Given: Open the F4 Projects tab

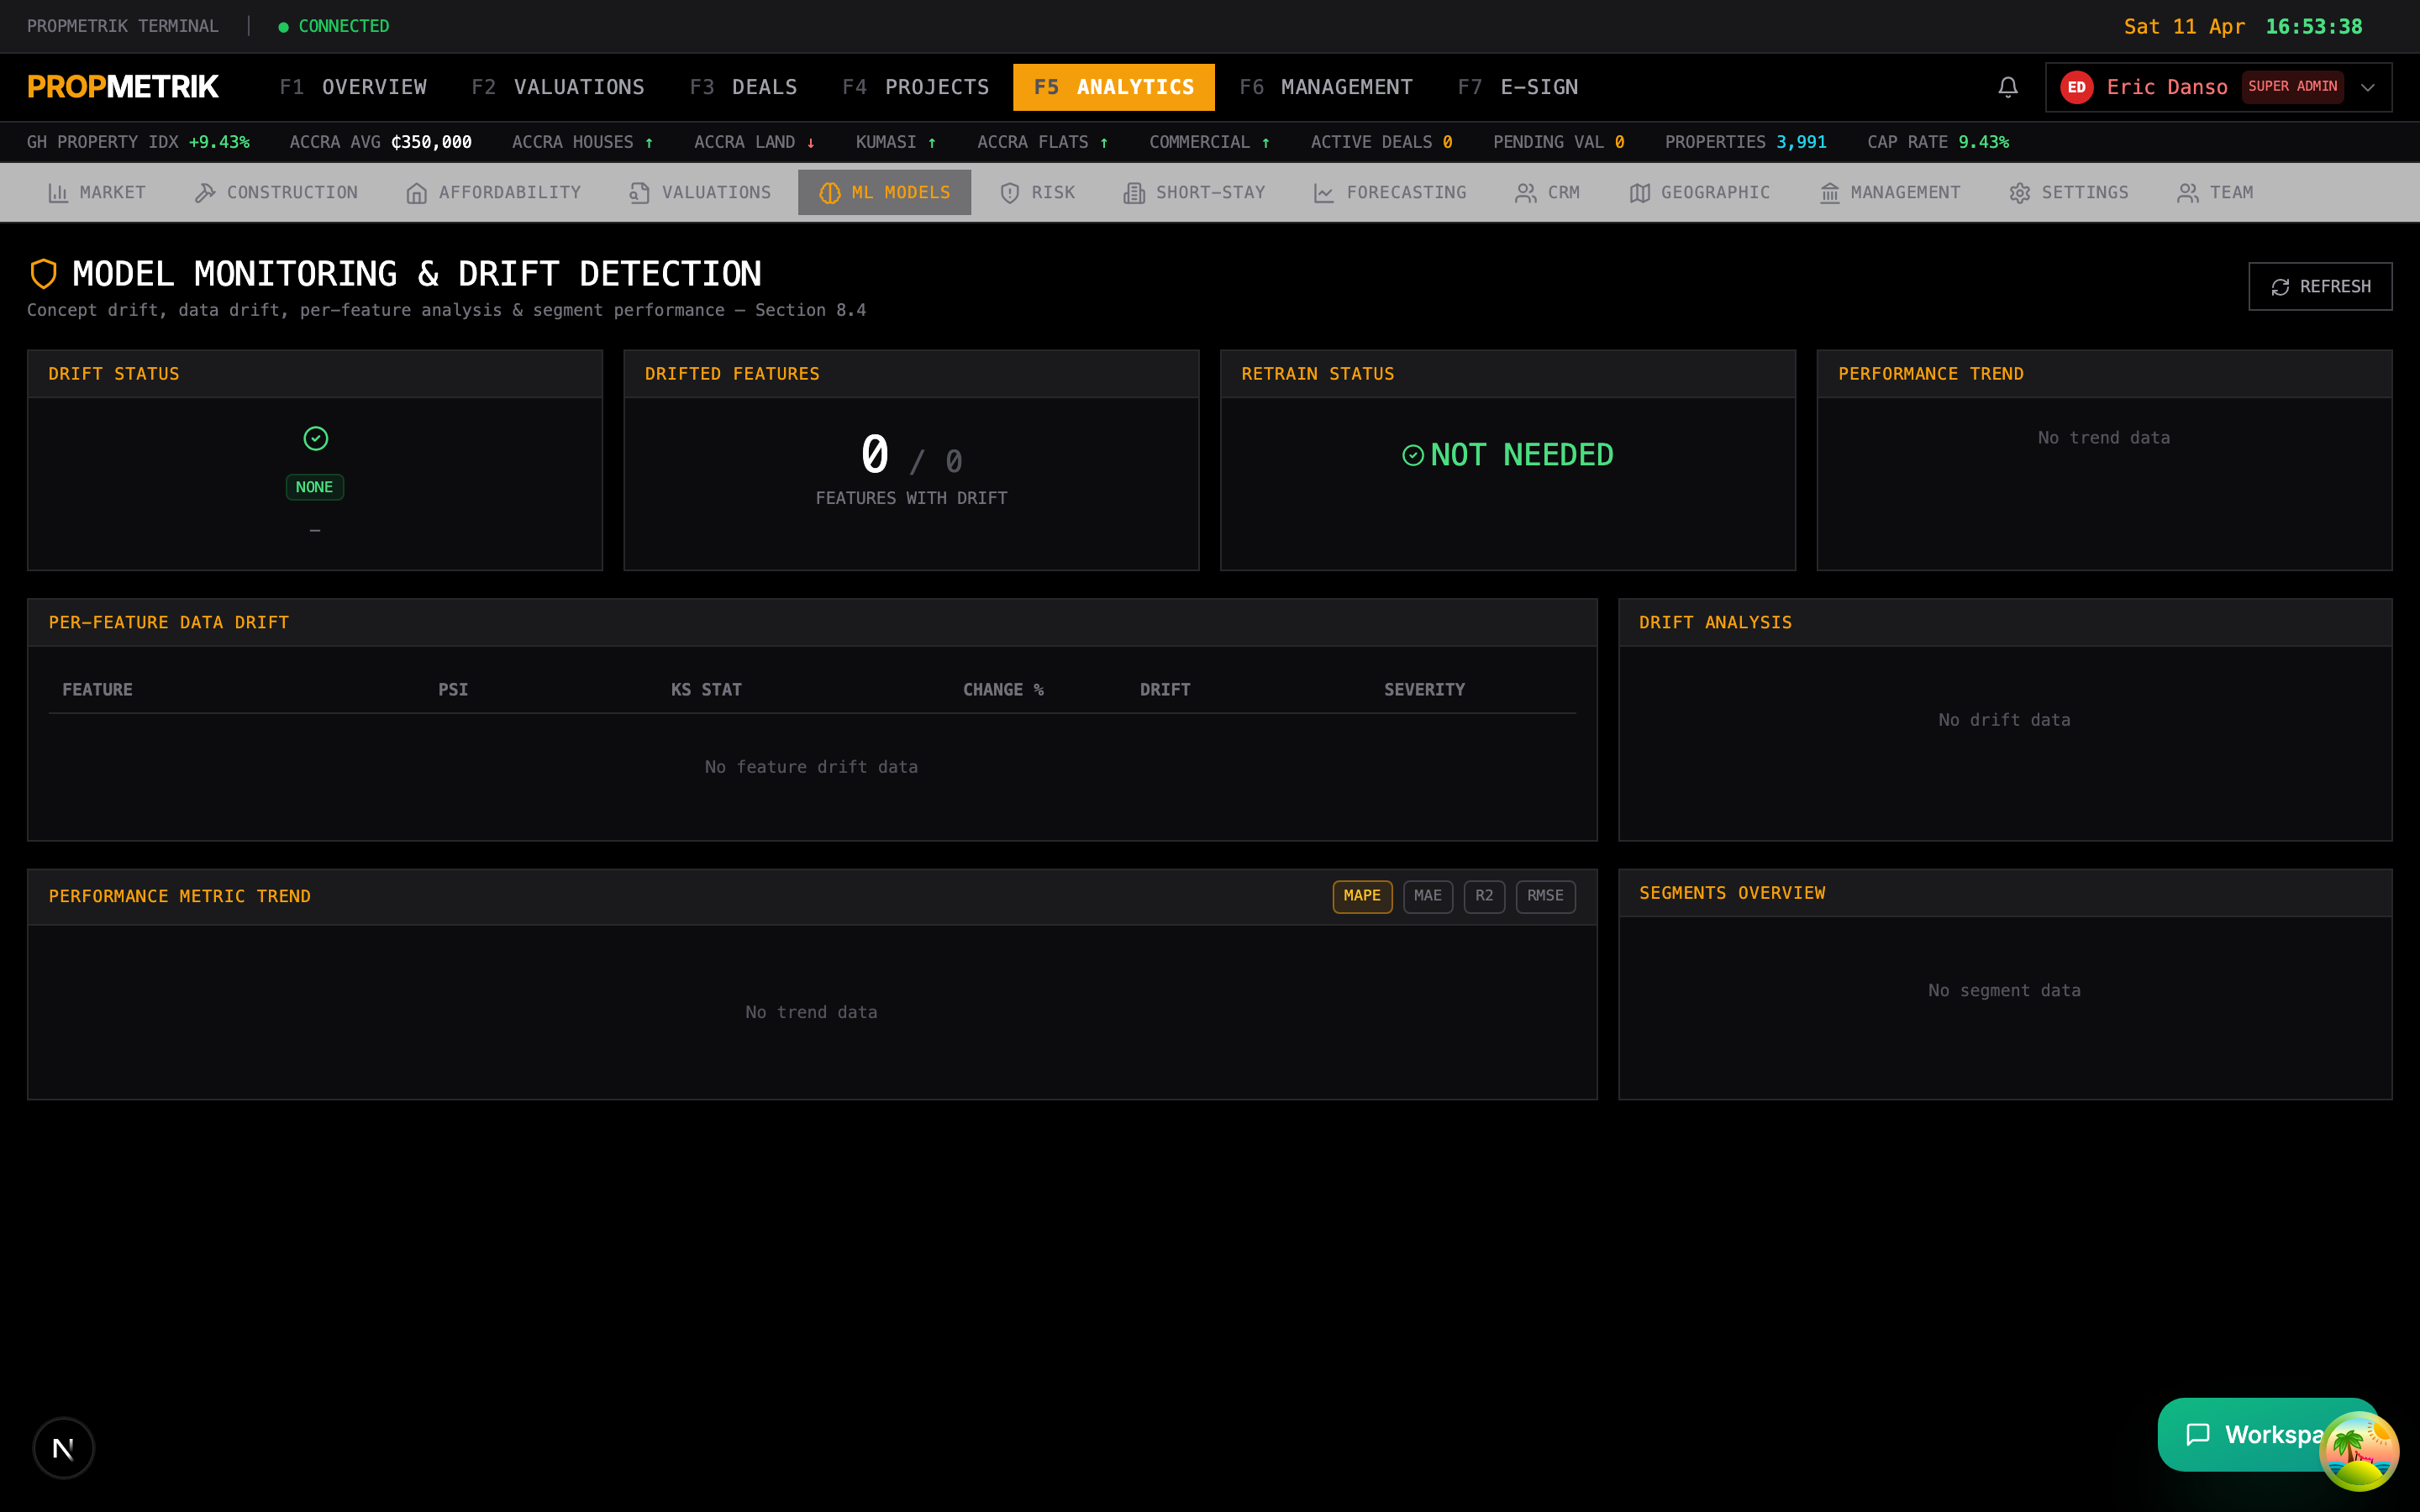Looking at the screenshot, I should click(916, 87).
